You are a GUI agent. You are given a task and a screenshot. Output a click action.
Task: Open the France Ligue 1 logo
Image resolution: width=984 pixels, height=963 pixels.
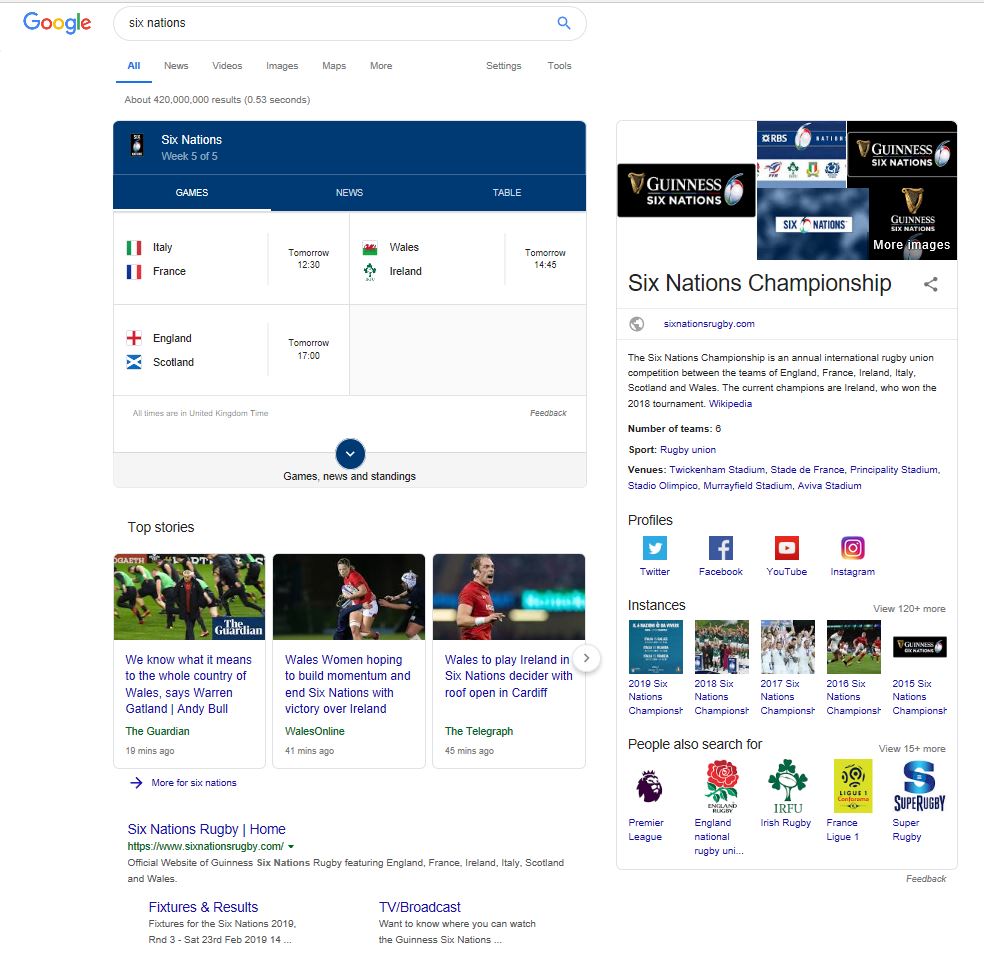(853, 786)
